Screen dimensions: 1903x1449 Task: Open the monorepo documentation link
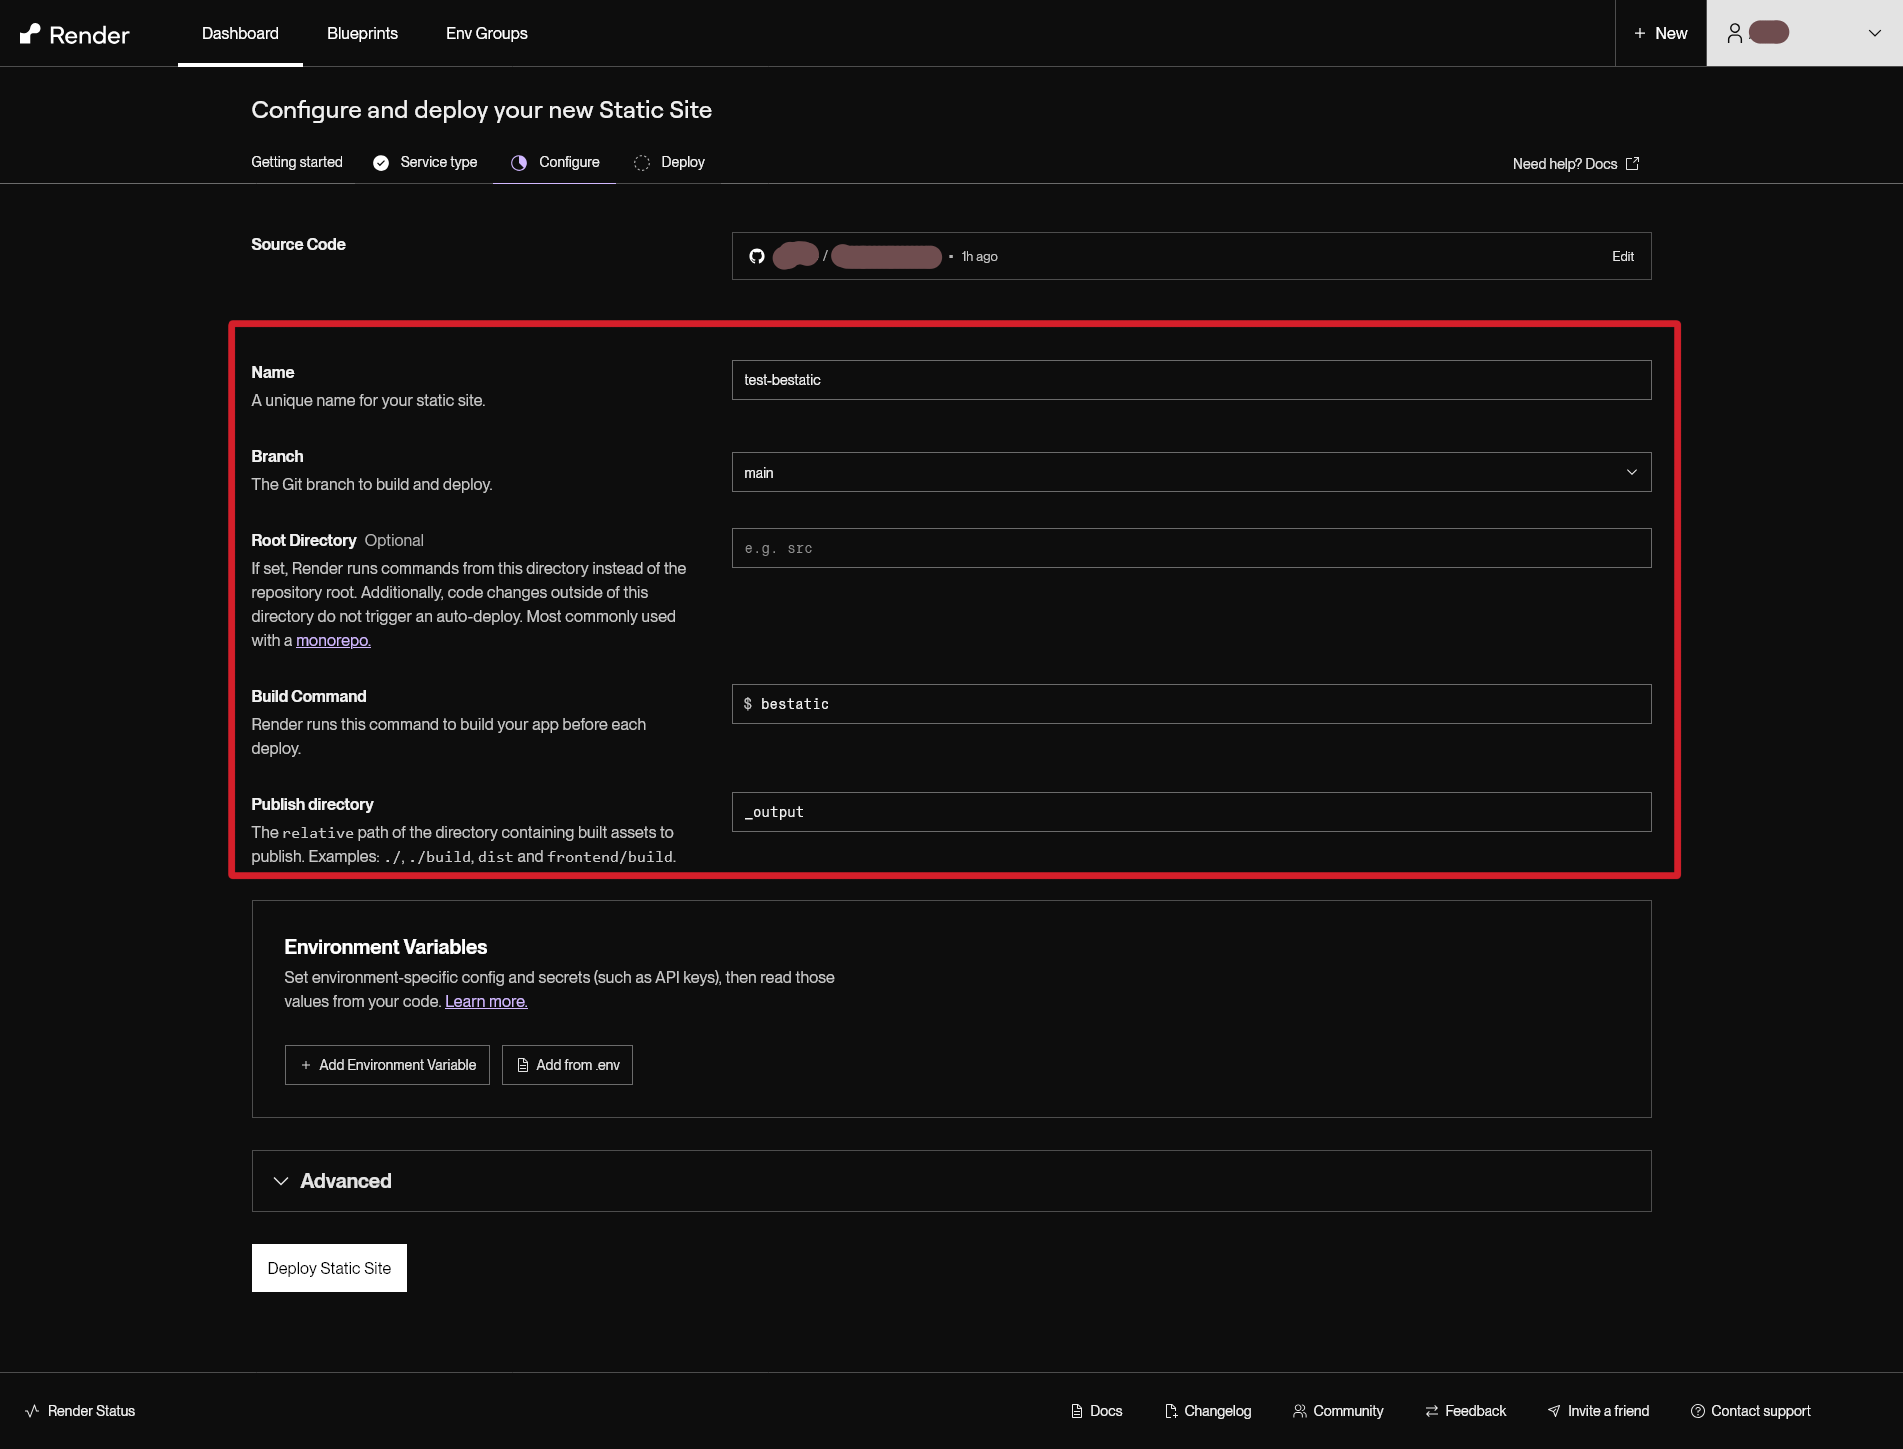pos(332,640)
